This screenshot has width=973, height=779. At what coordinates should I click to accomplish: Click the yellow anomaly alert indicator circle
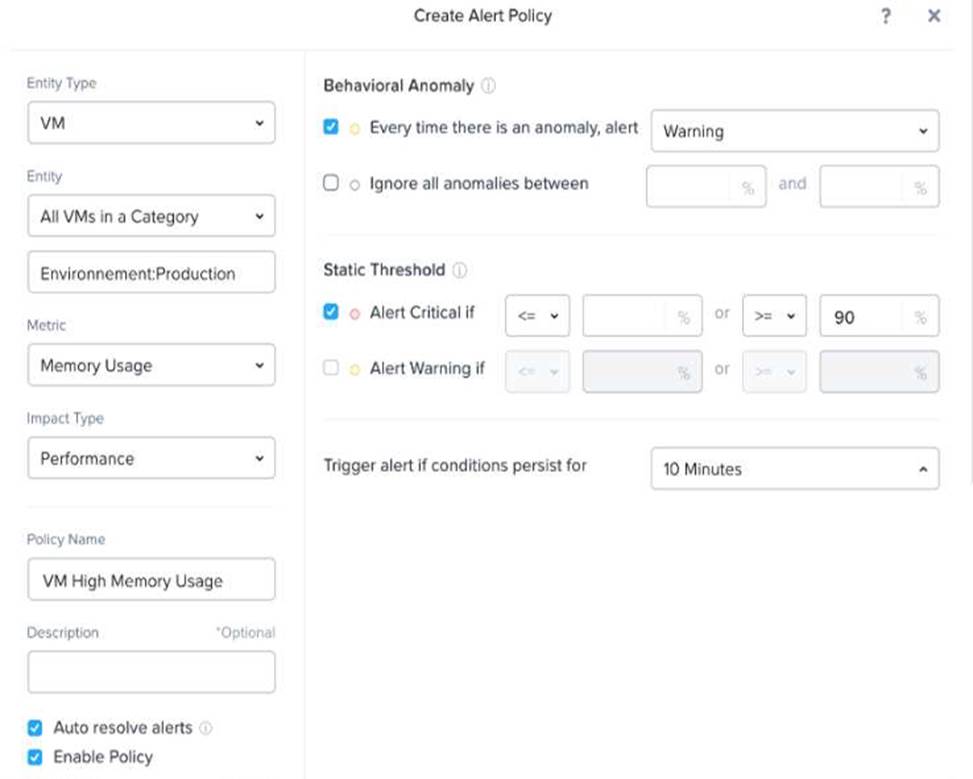[x=354, y=129]
